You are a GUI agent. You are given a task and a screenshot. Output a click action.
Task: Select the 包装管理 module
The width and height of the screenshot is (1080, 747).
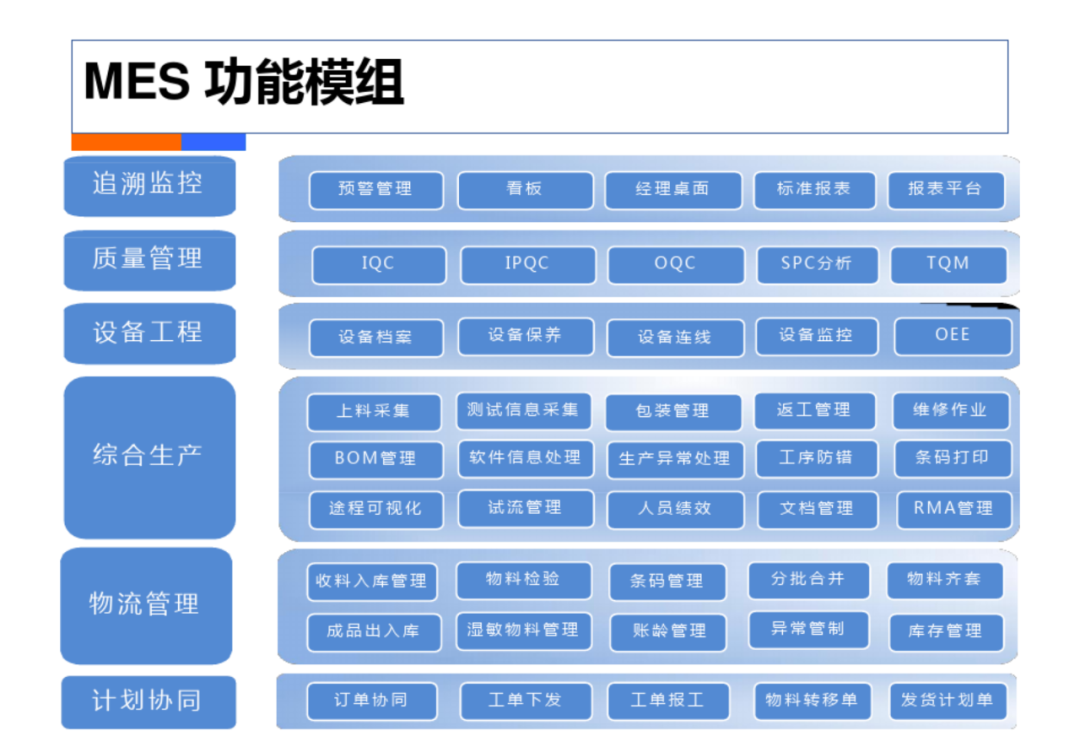coord(674,412)
